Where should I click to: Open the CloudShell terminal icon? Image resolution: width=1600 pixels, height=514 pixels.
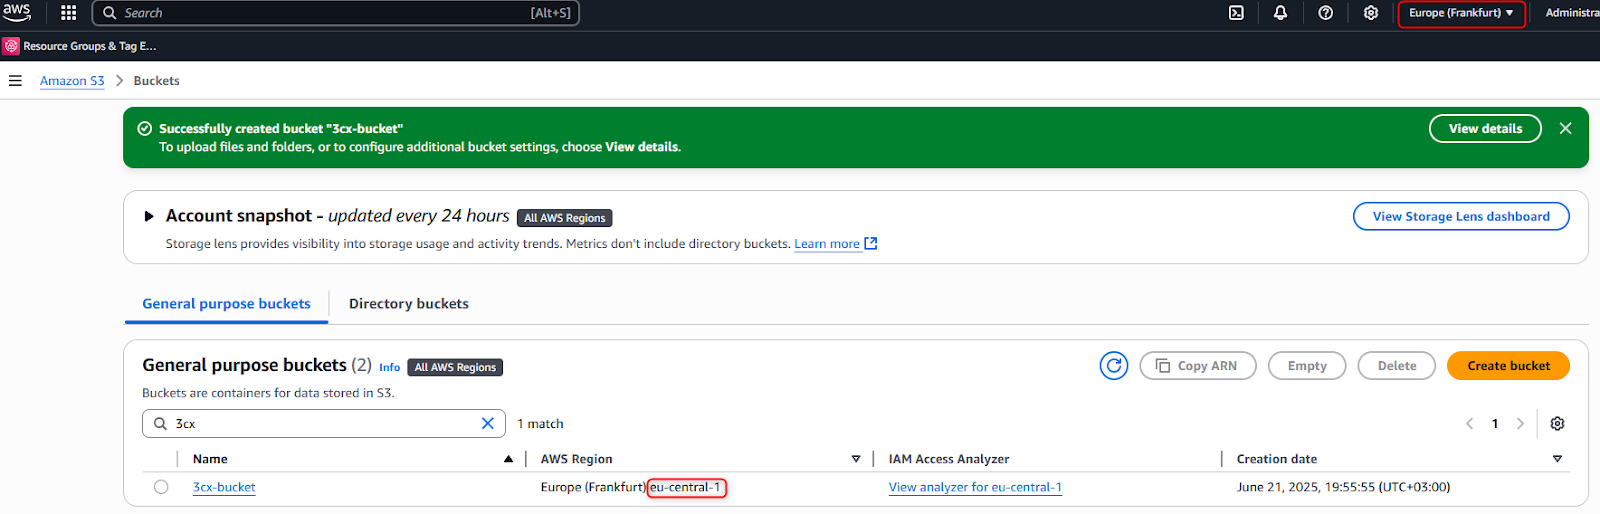click(x=1237, y=13)
